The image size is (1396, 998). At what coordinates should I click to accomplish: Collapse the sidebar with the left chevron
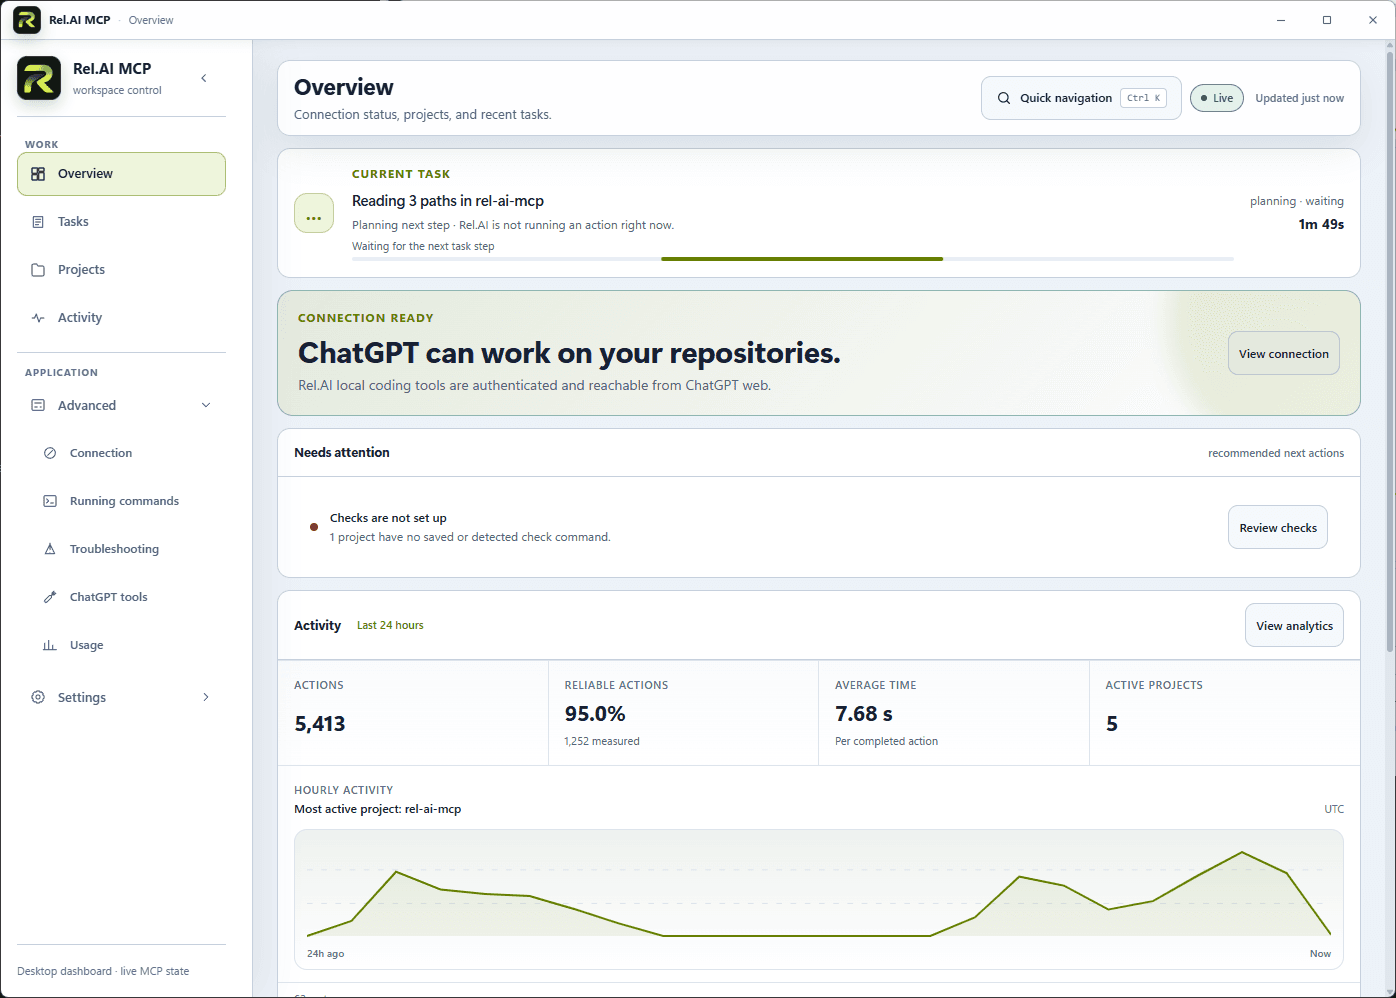[x=204, y=78]
